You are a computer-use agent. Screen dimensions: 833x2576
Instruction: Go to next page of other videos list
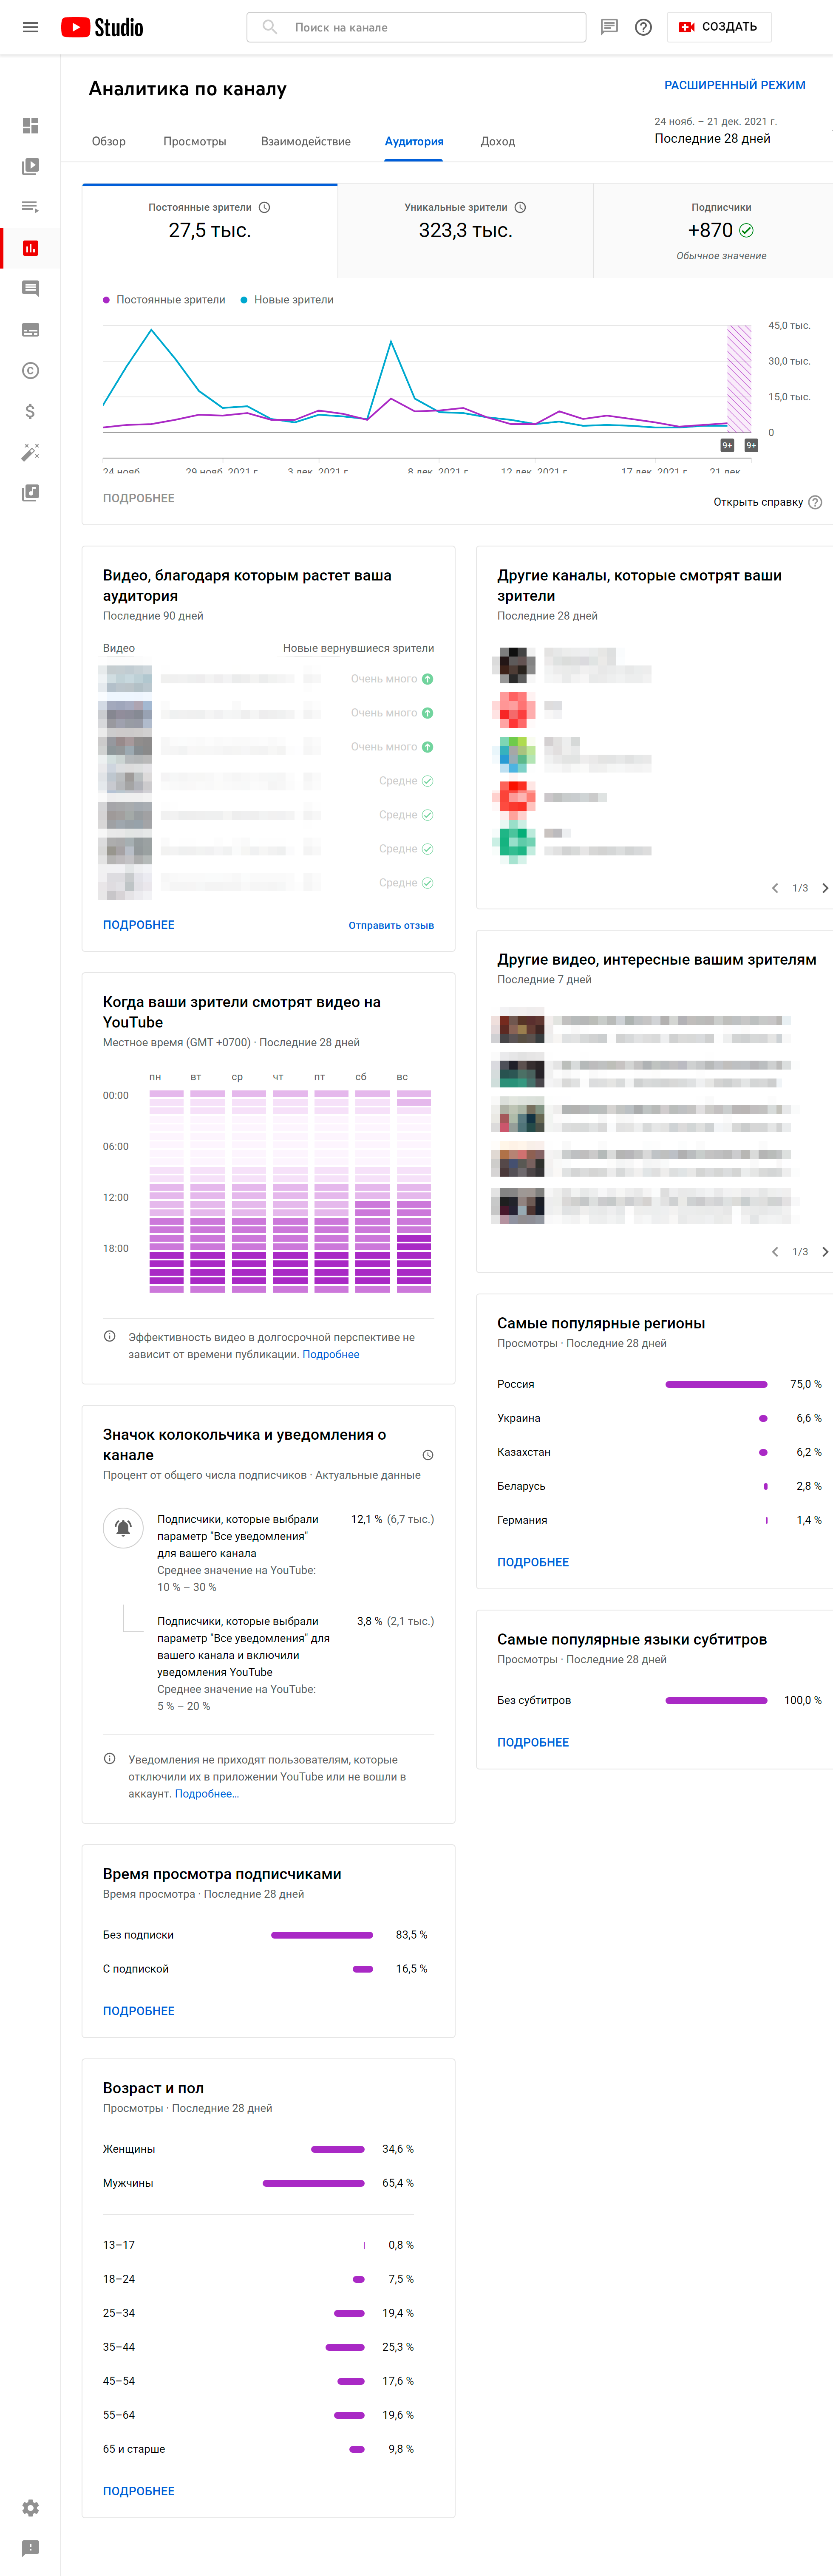point(824,1252)
